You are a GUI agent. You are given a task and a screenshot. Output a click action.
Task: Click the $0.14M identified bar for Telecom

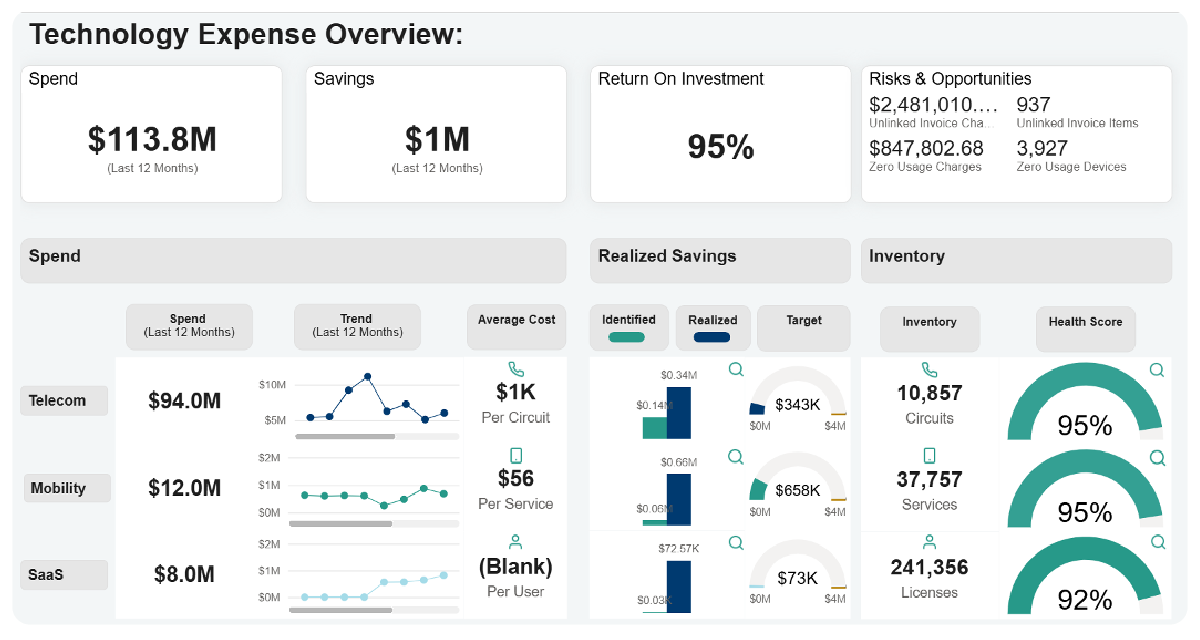click(x=654, y=428)
